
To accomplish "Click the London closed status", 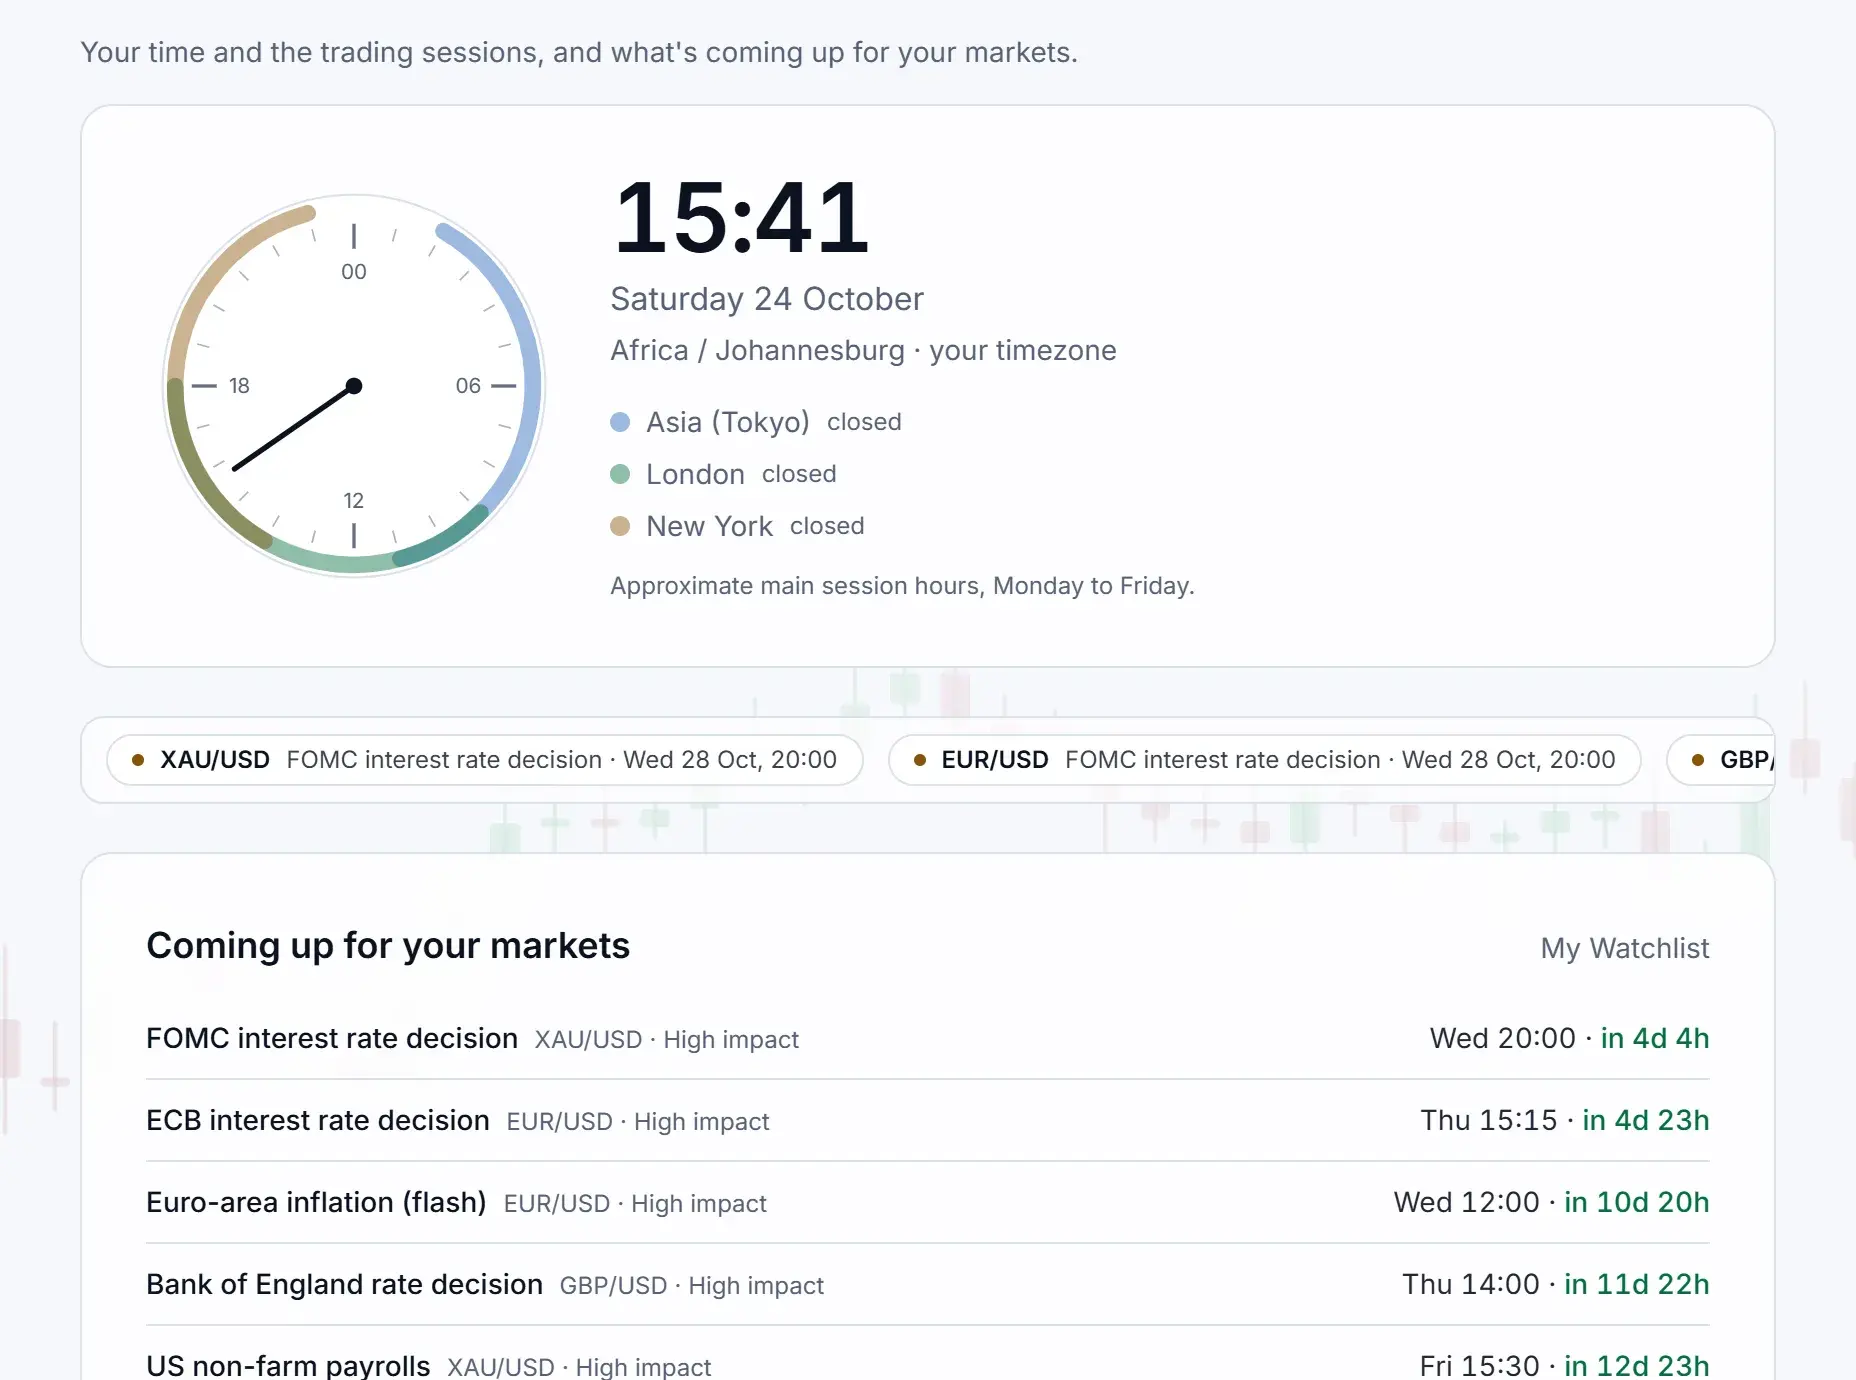I will 799,474.
